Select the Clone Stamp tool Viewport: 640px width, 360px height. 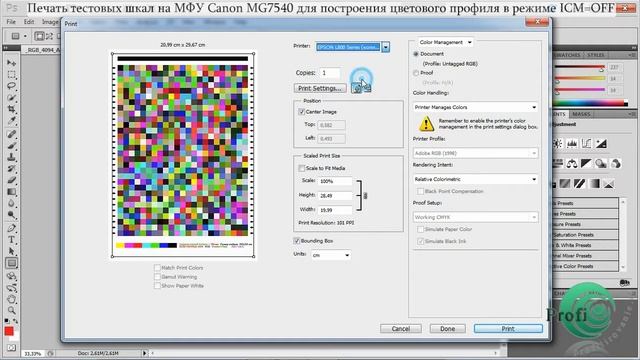coord(11,157)
